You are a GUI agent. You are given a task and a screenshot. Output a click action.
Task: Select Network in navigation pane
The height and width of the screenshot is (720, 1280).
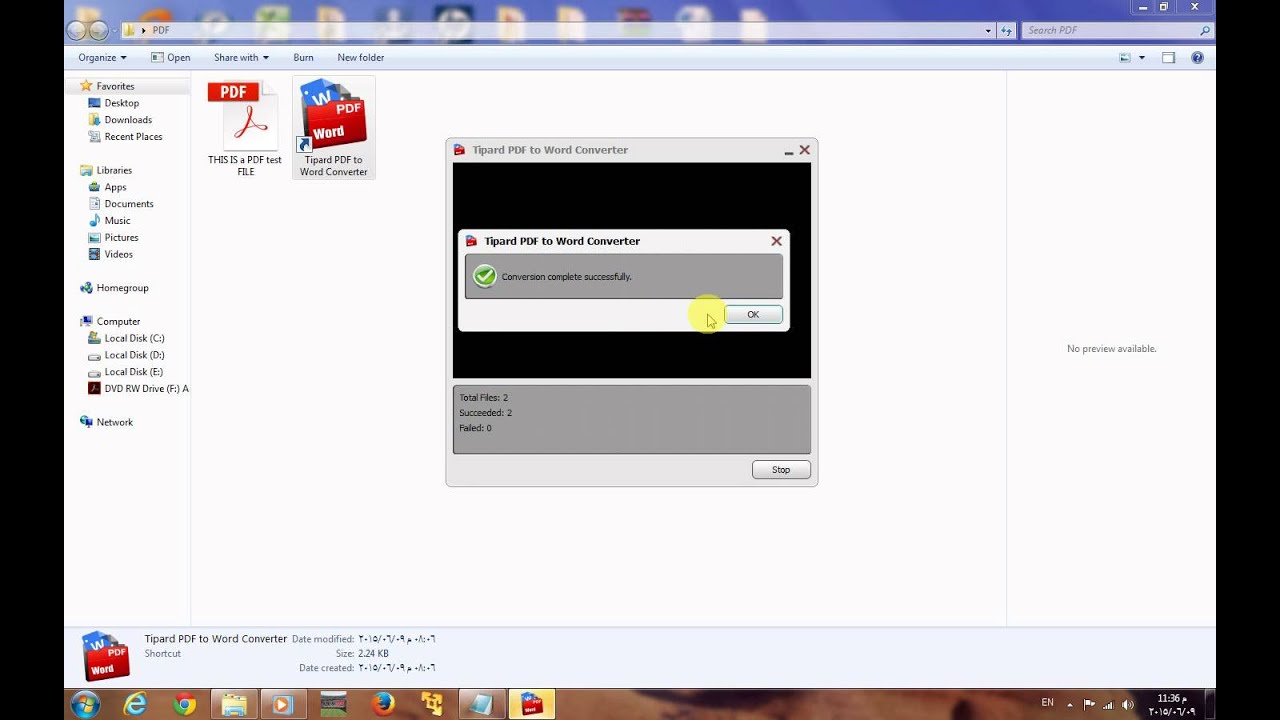114,422
